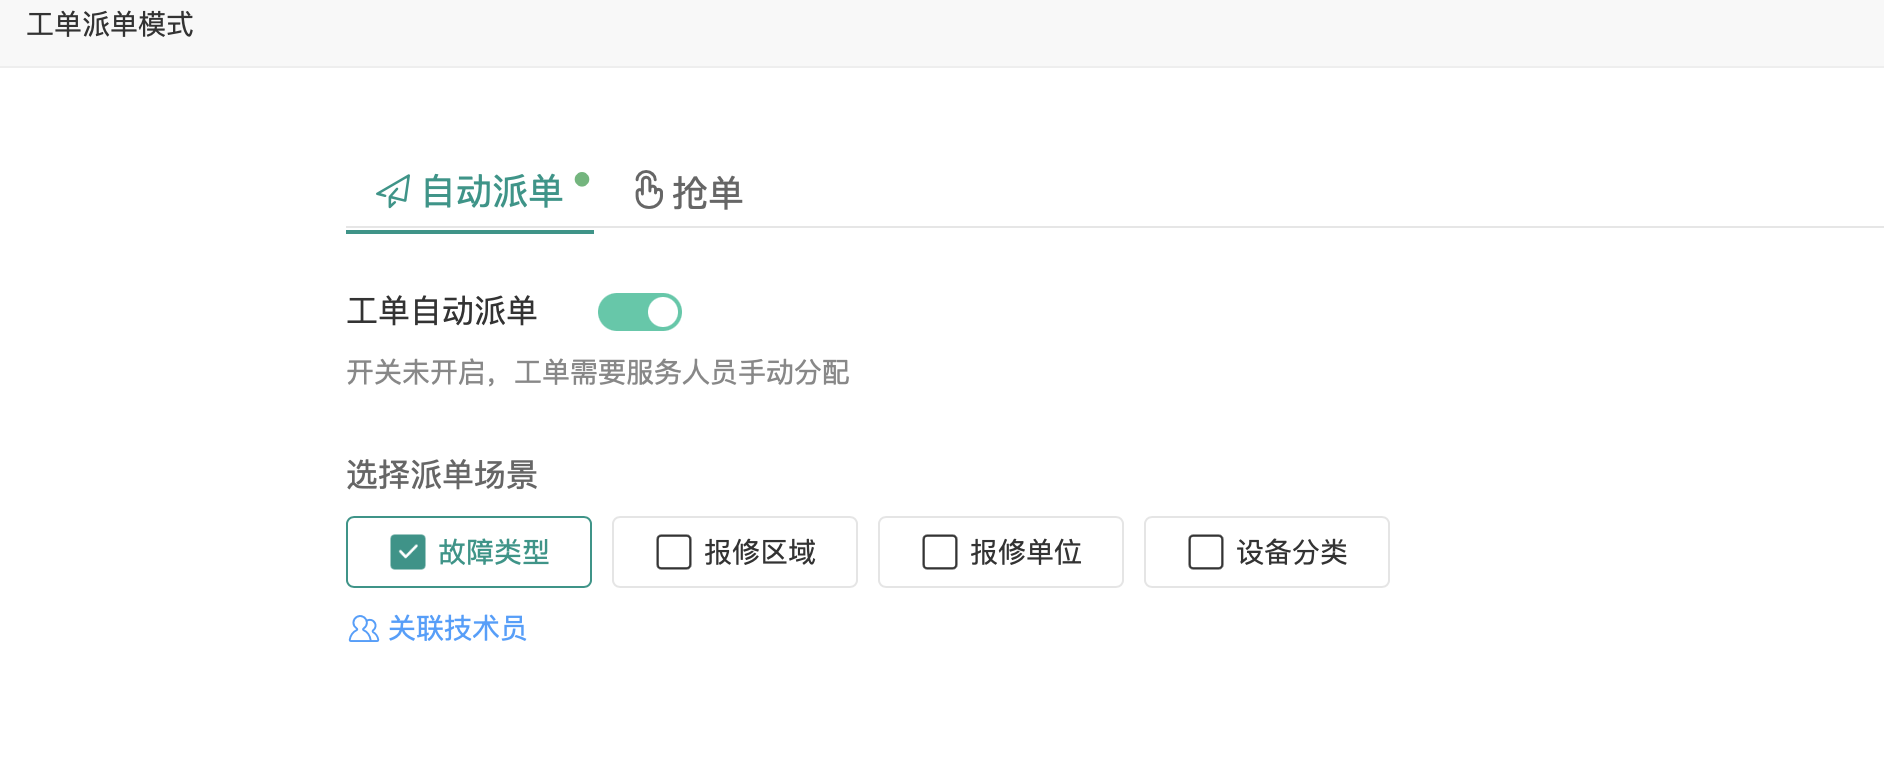Click the 工单派单模式 page title
1884x764 pixels.
pyautogui.click(x=110, y=24)
